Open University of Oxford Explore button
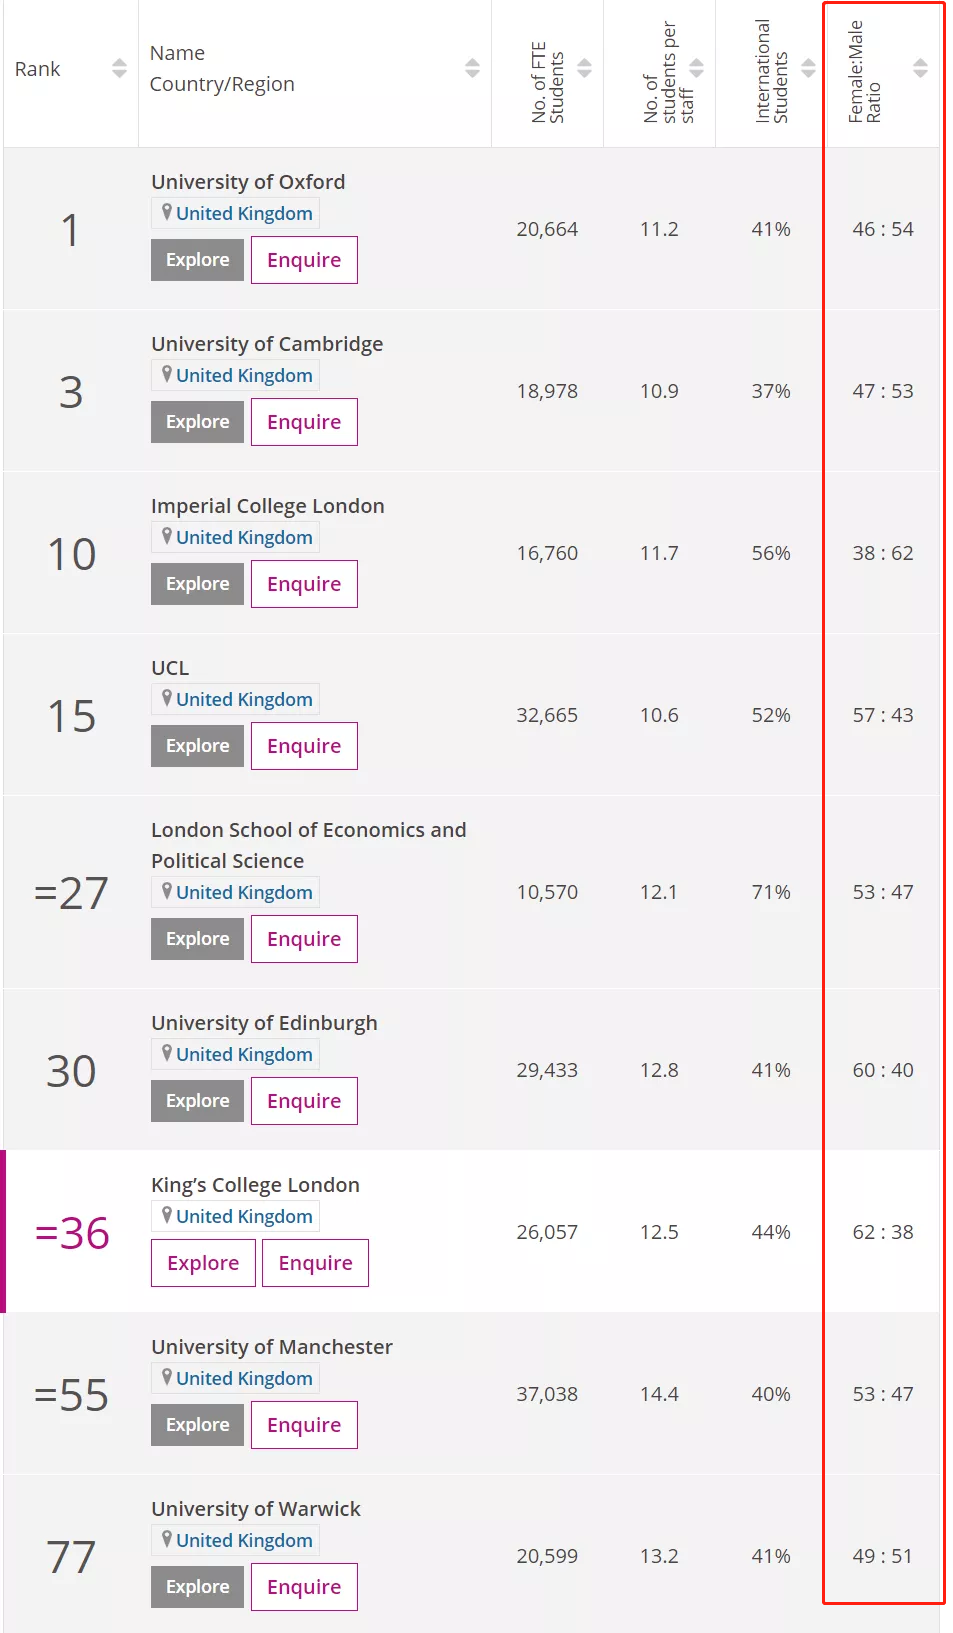953x1633 pixels. [x=197, y=260]
